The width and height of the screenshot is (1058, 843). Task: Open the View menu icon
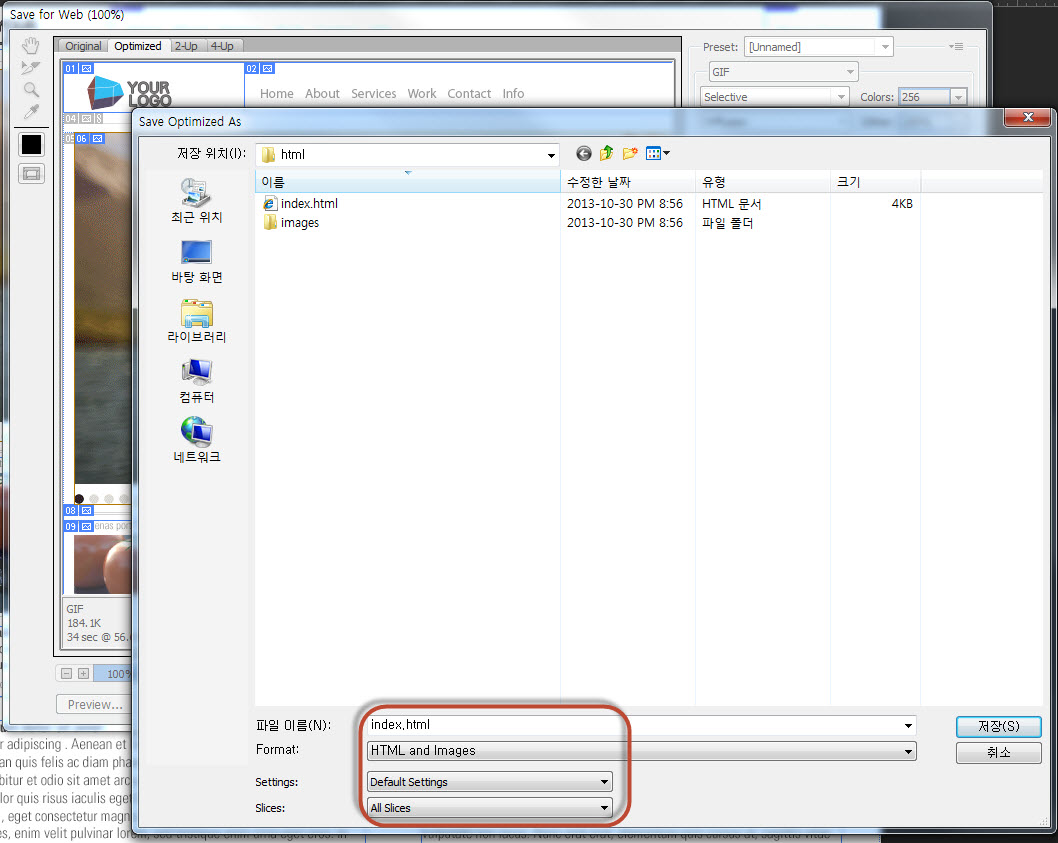click(x=657, y=153)
